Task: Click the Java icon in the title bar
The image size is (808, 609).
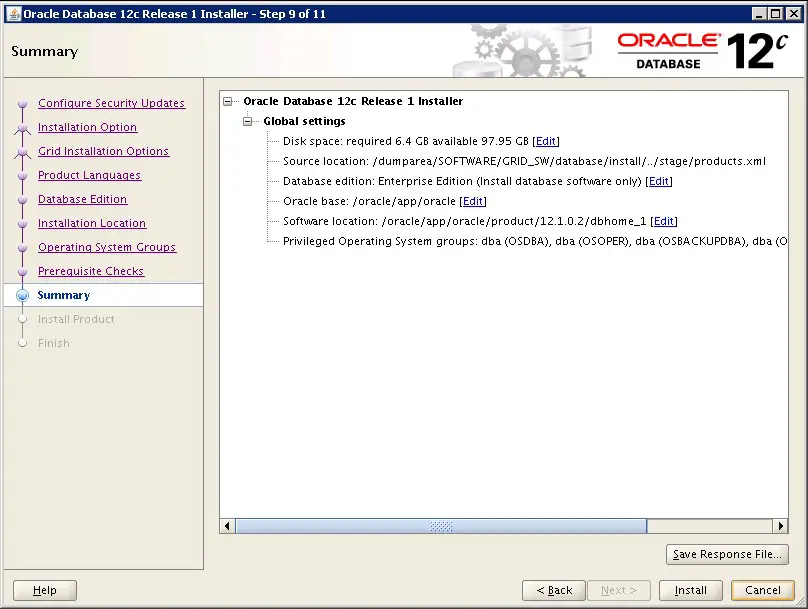Action: pyautogui.click(x=15, y=14)
